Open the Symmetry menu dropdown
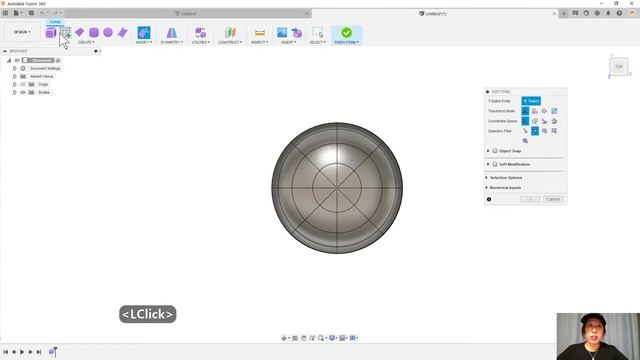Viewport: 640px width, 360px height. point(171,42)
